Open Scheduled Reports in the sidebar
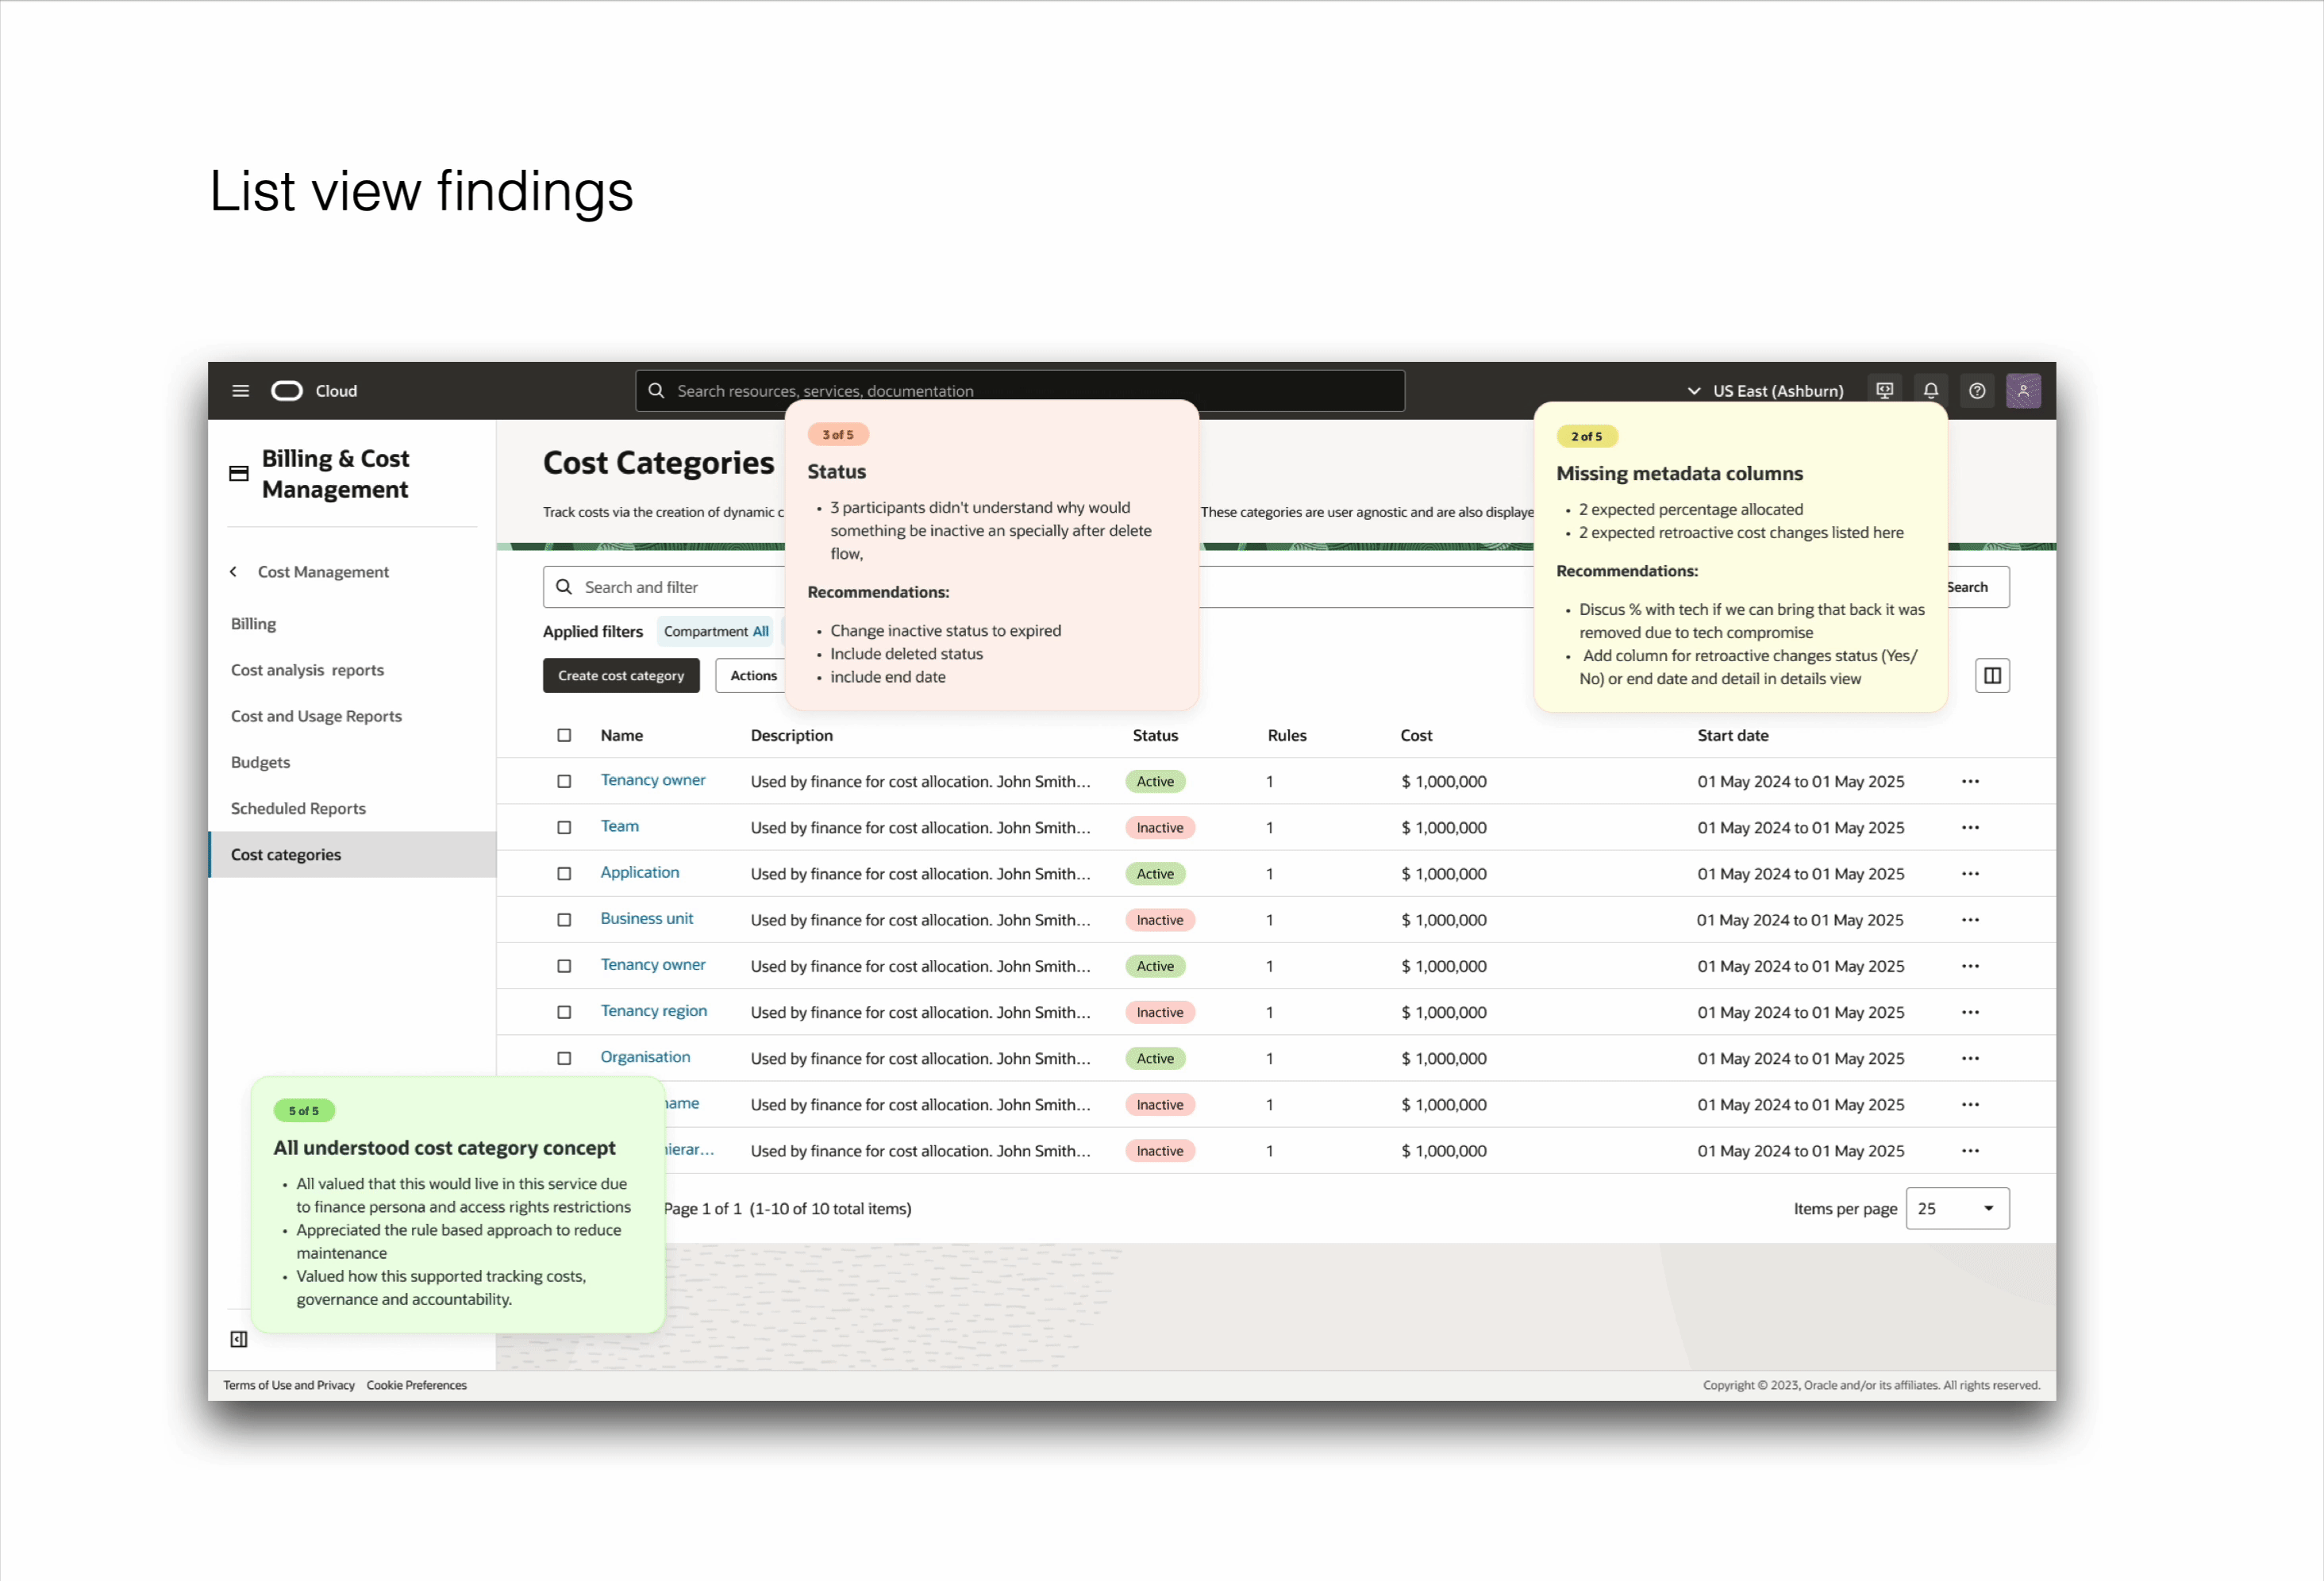2324x1581 pixels. (x=298, y=809)
